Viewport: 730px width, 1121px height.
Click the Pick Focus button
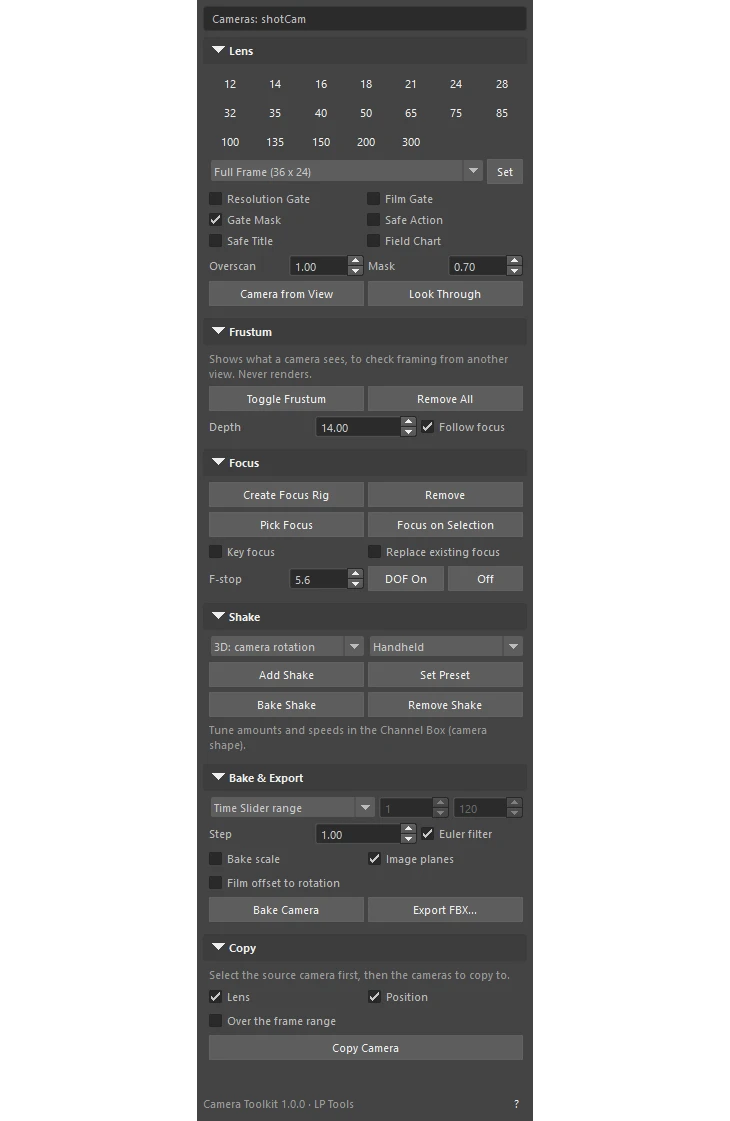click(287, 525)
